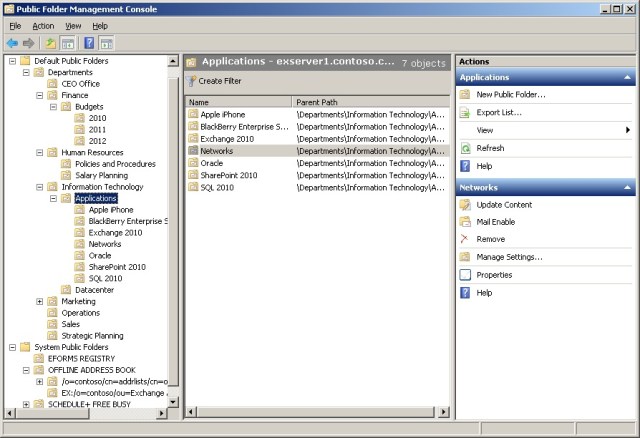Image resolution: width=640 pixels, height=438 pixels.
Task: Click the Update Content icon
Action: pyautogui.click(x=465, y=205)
